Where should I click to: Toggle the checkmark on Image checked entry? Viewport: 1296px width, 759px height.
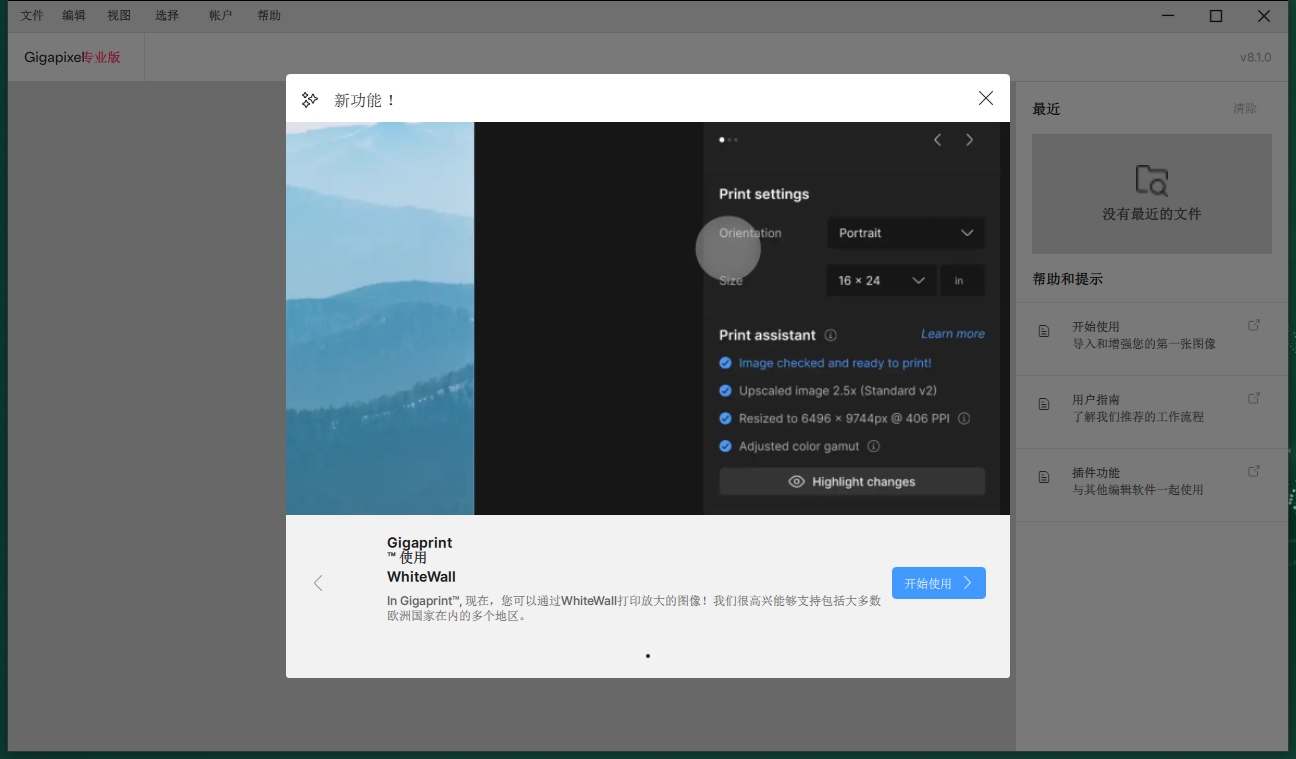726,362
